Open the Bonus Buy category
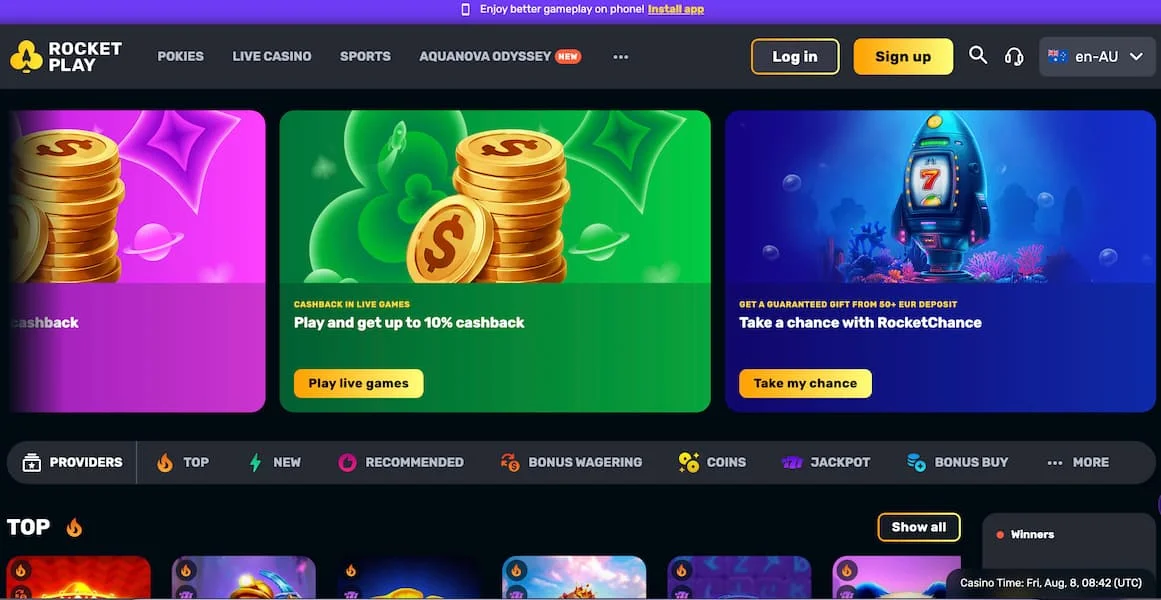This screenshot has height=600, width=1161. [957, 462]
